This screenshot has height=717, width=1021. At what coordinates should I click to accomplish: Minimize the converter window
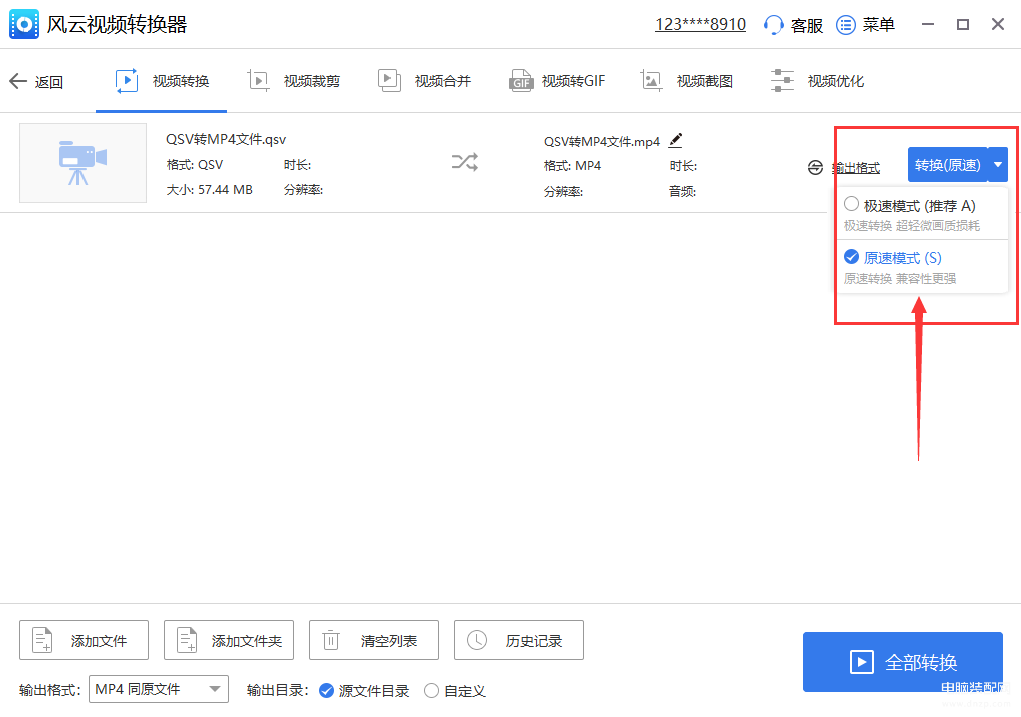(928, 25)
